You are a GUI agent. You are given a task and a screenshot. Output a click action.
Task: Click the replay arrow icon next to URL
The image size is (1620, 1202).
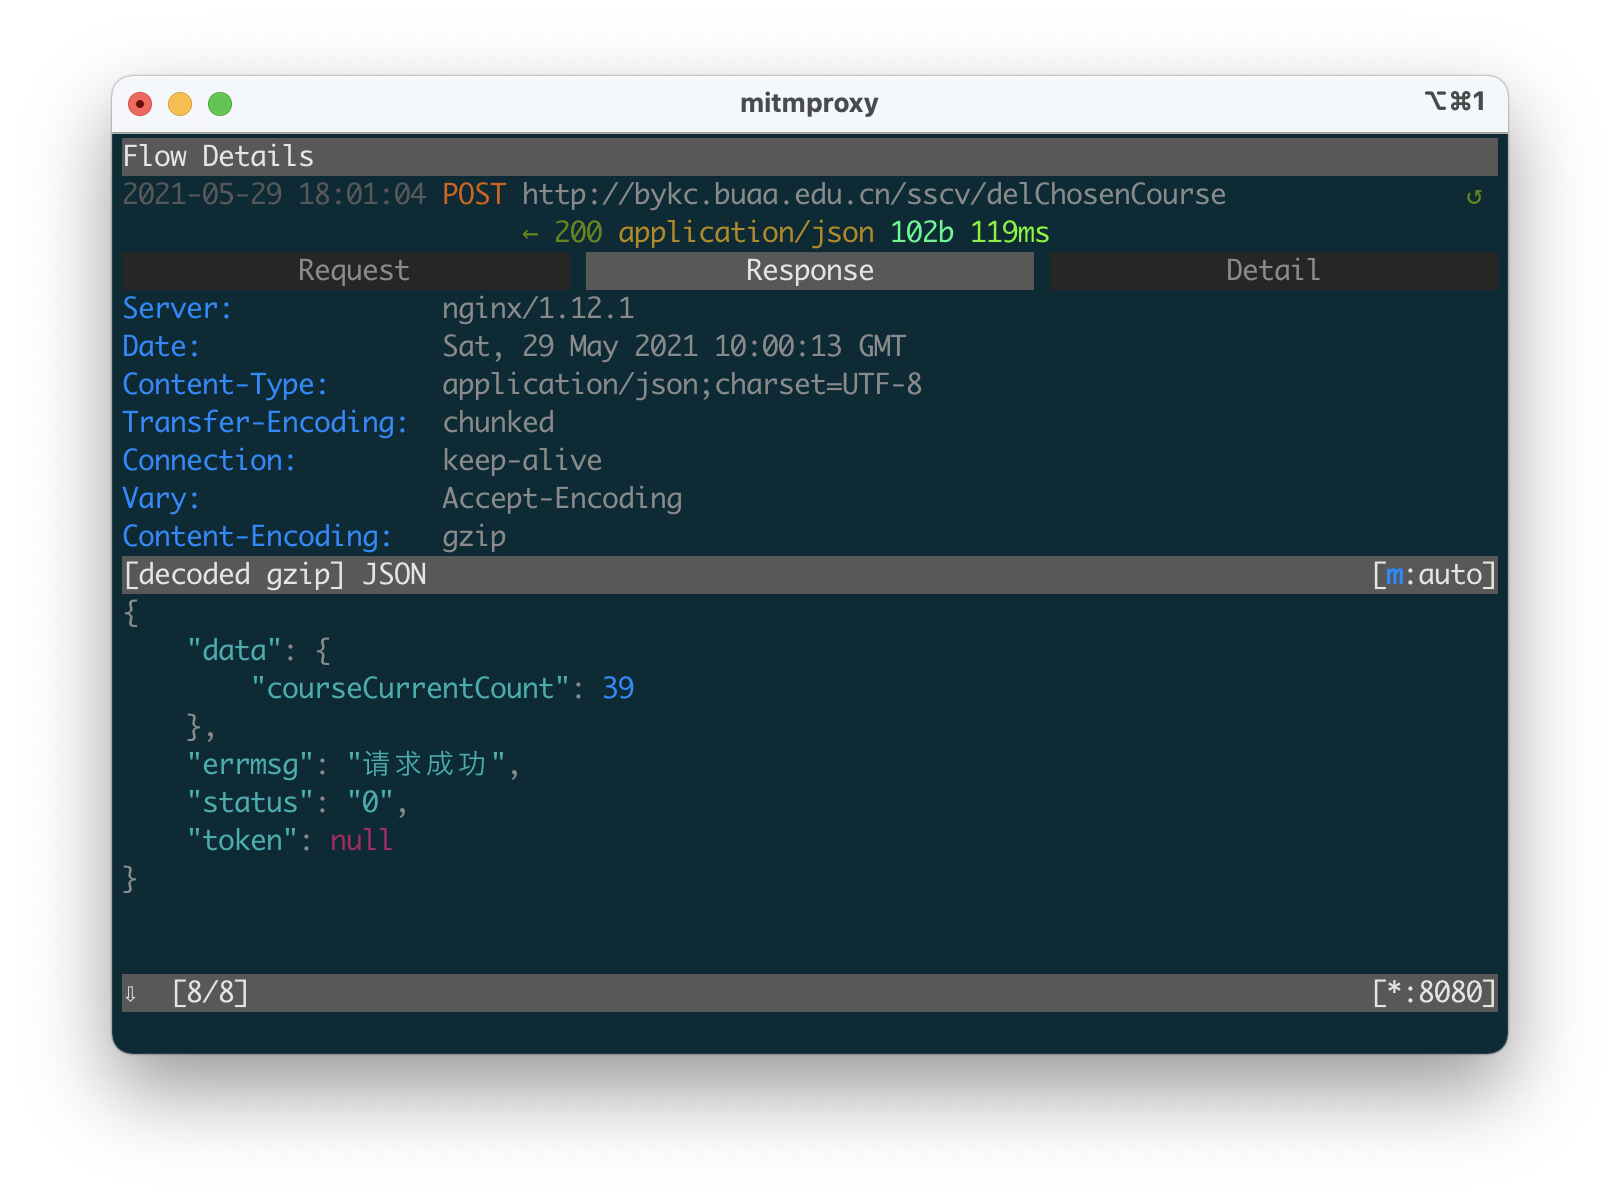click(1473, 196)
